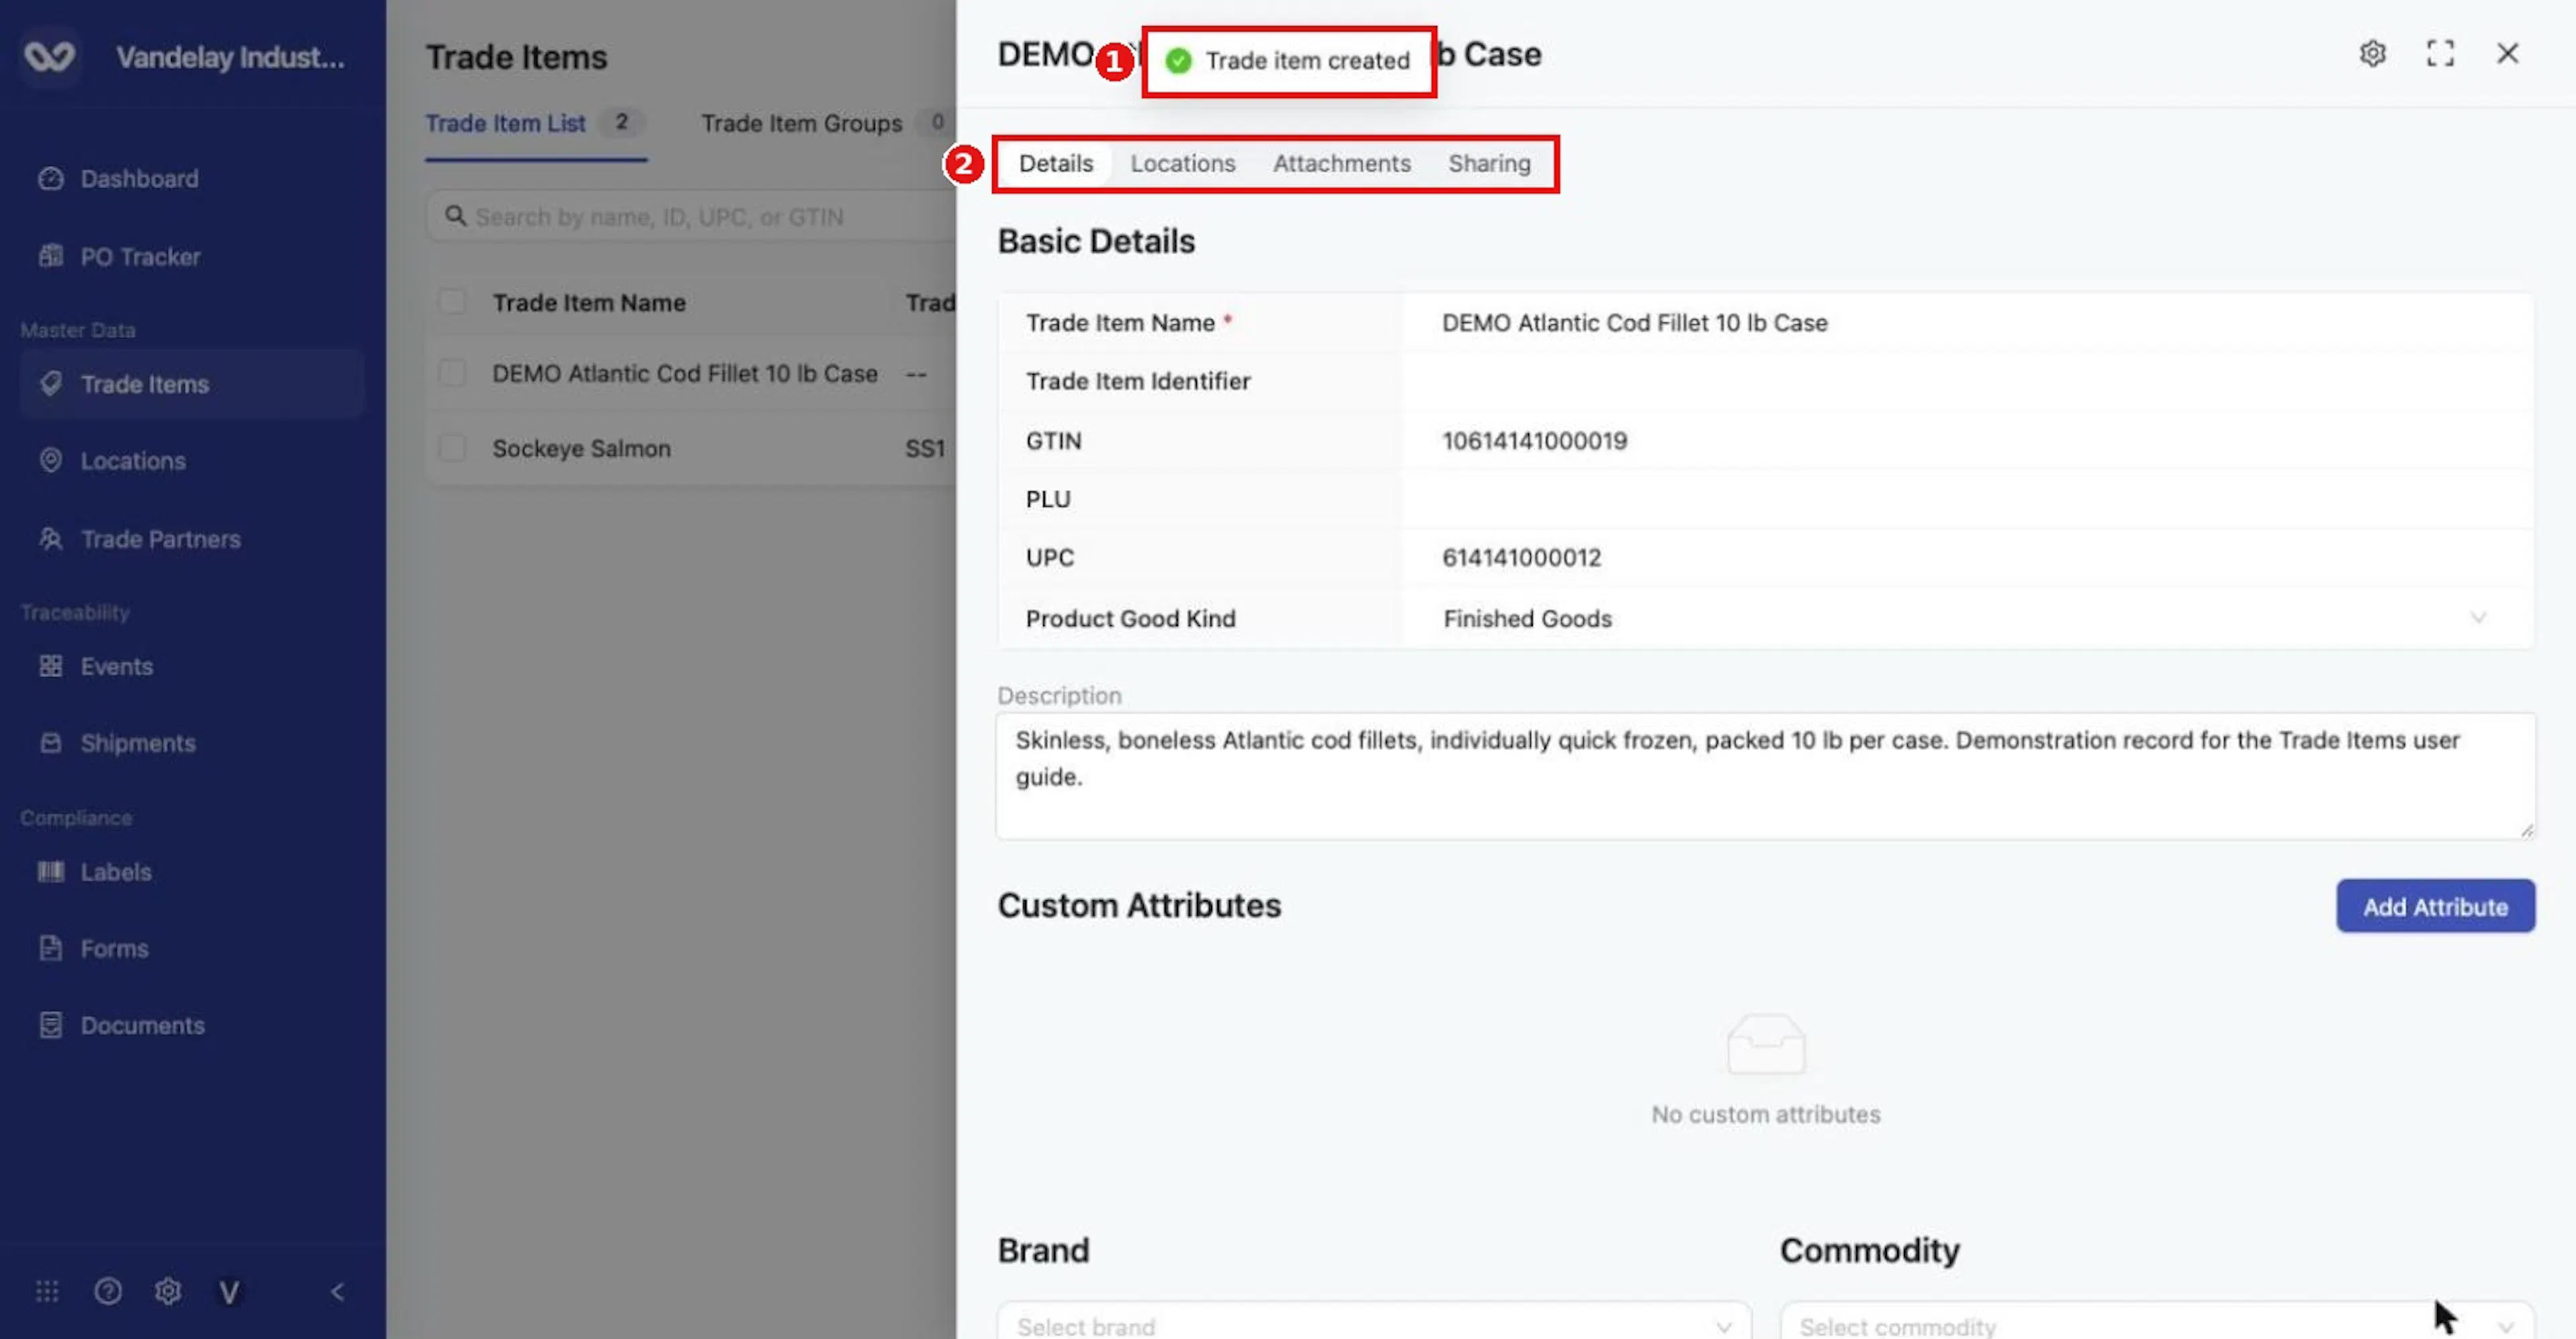The height and width of the screenshot is (1339, 2576).
Task: Click the Description text area
Action: pos(1765,776)
